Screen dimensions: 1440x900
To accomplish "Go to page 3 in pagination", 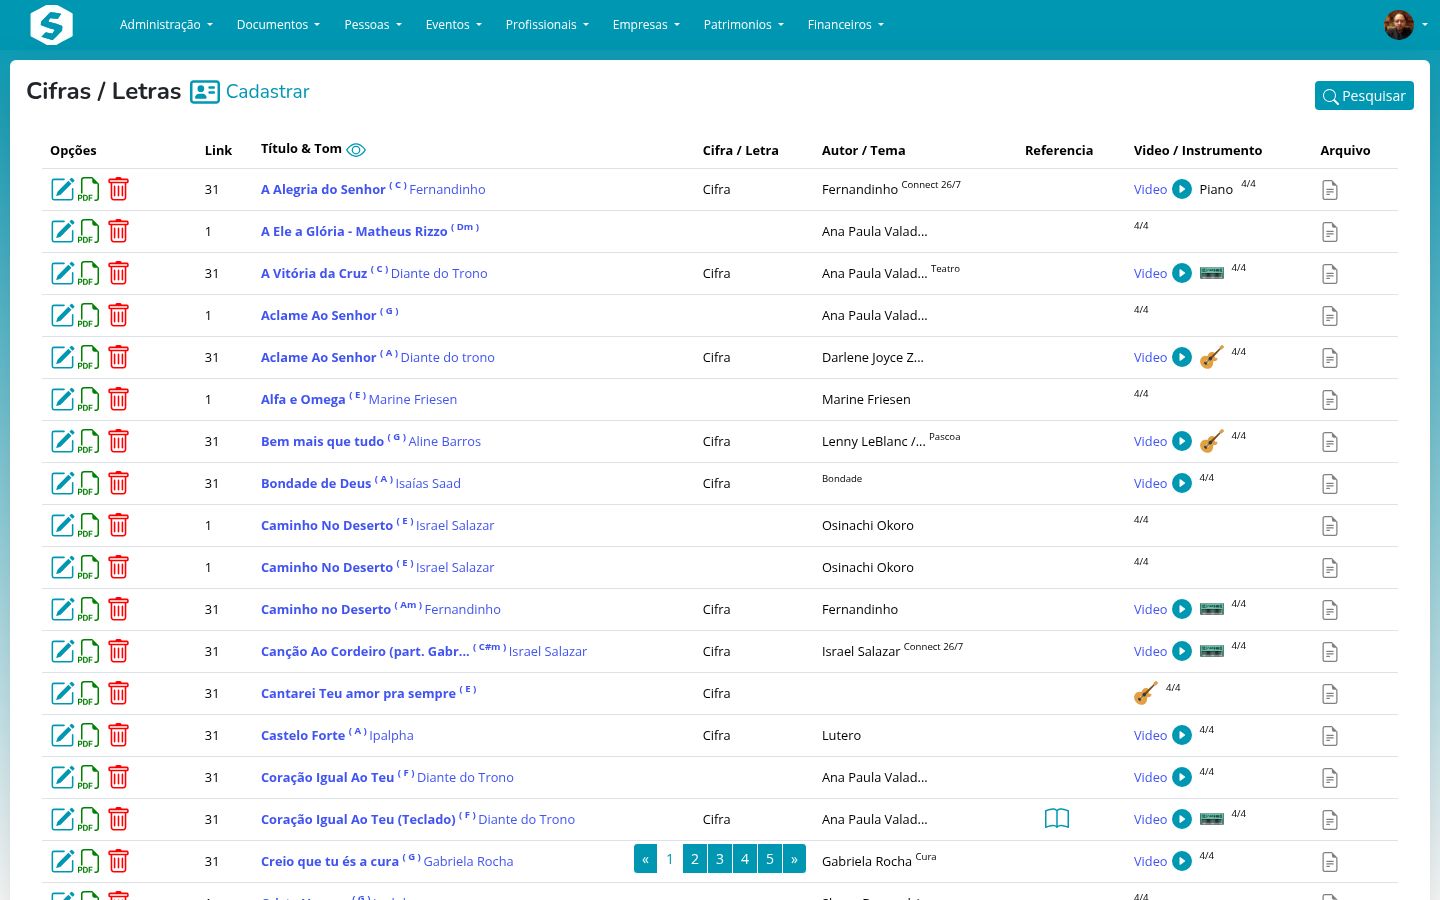I will (x=720, y=859).
